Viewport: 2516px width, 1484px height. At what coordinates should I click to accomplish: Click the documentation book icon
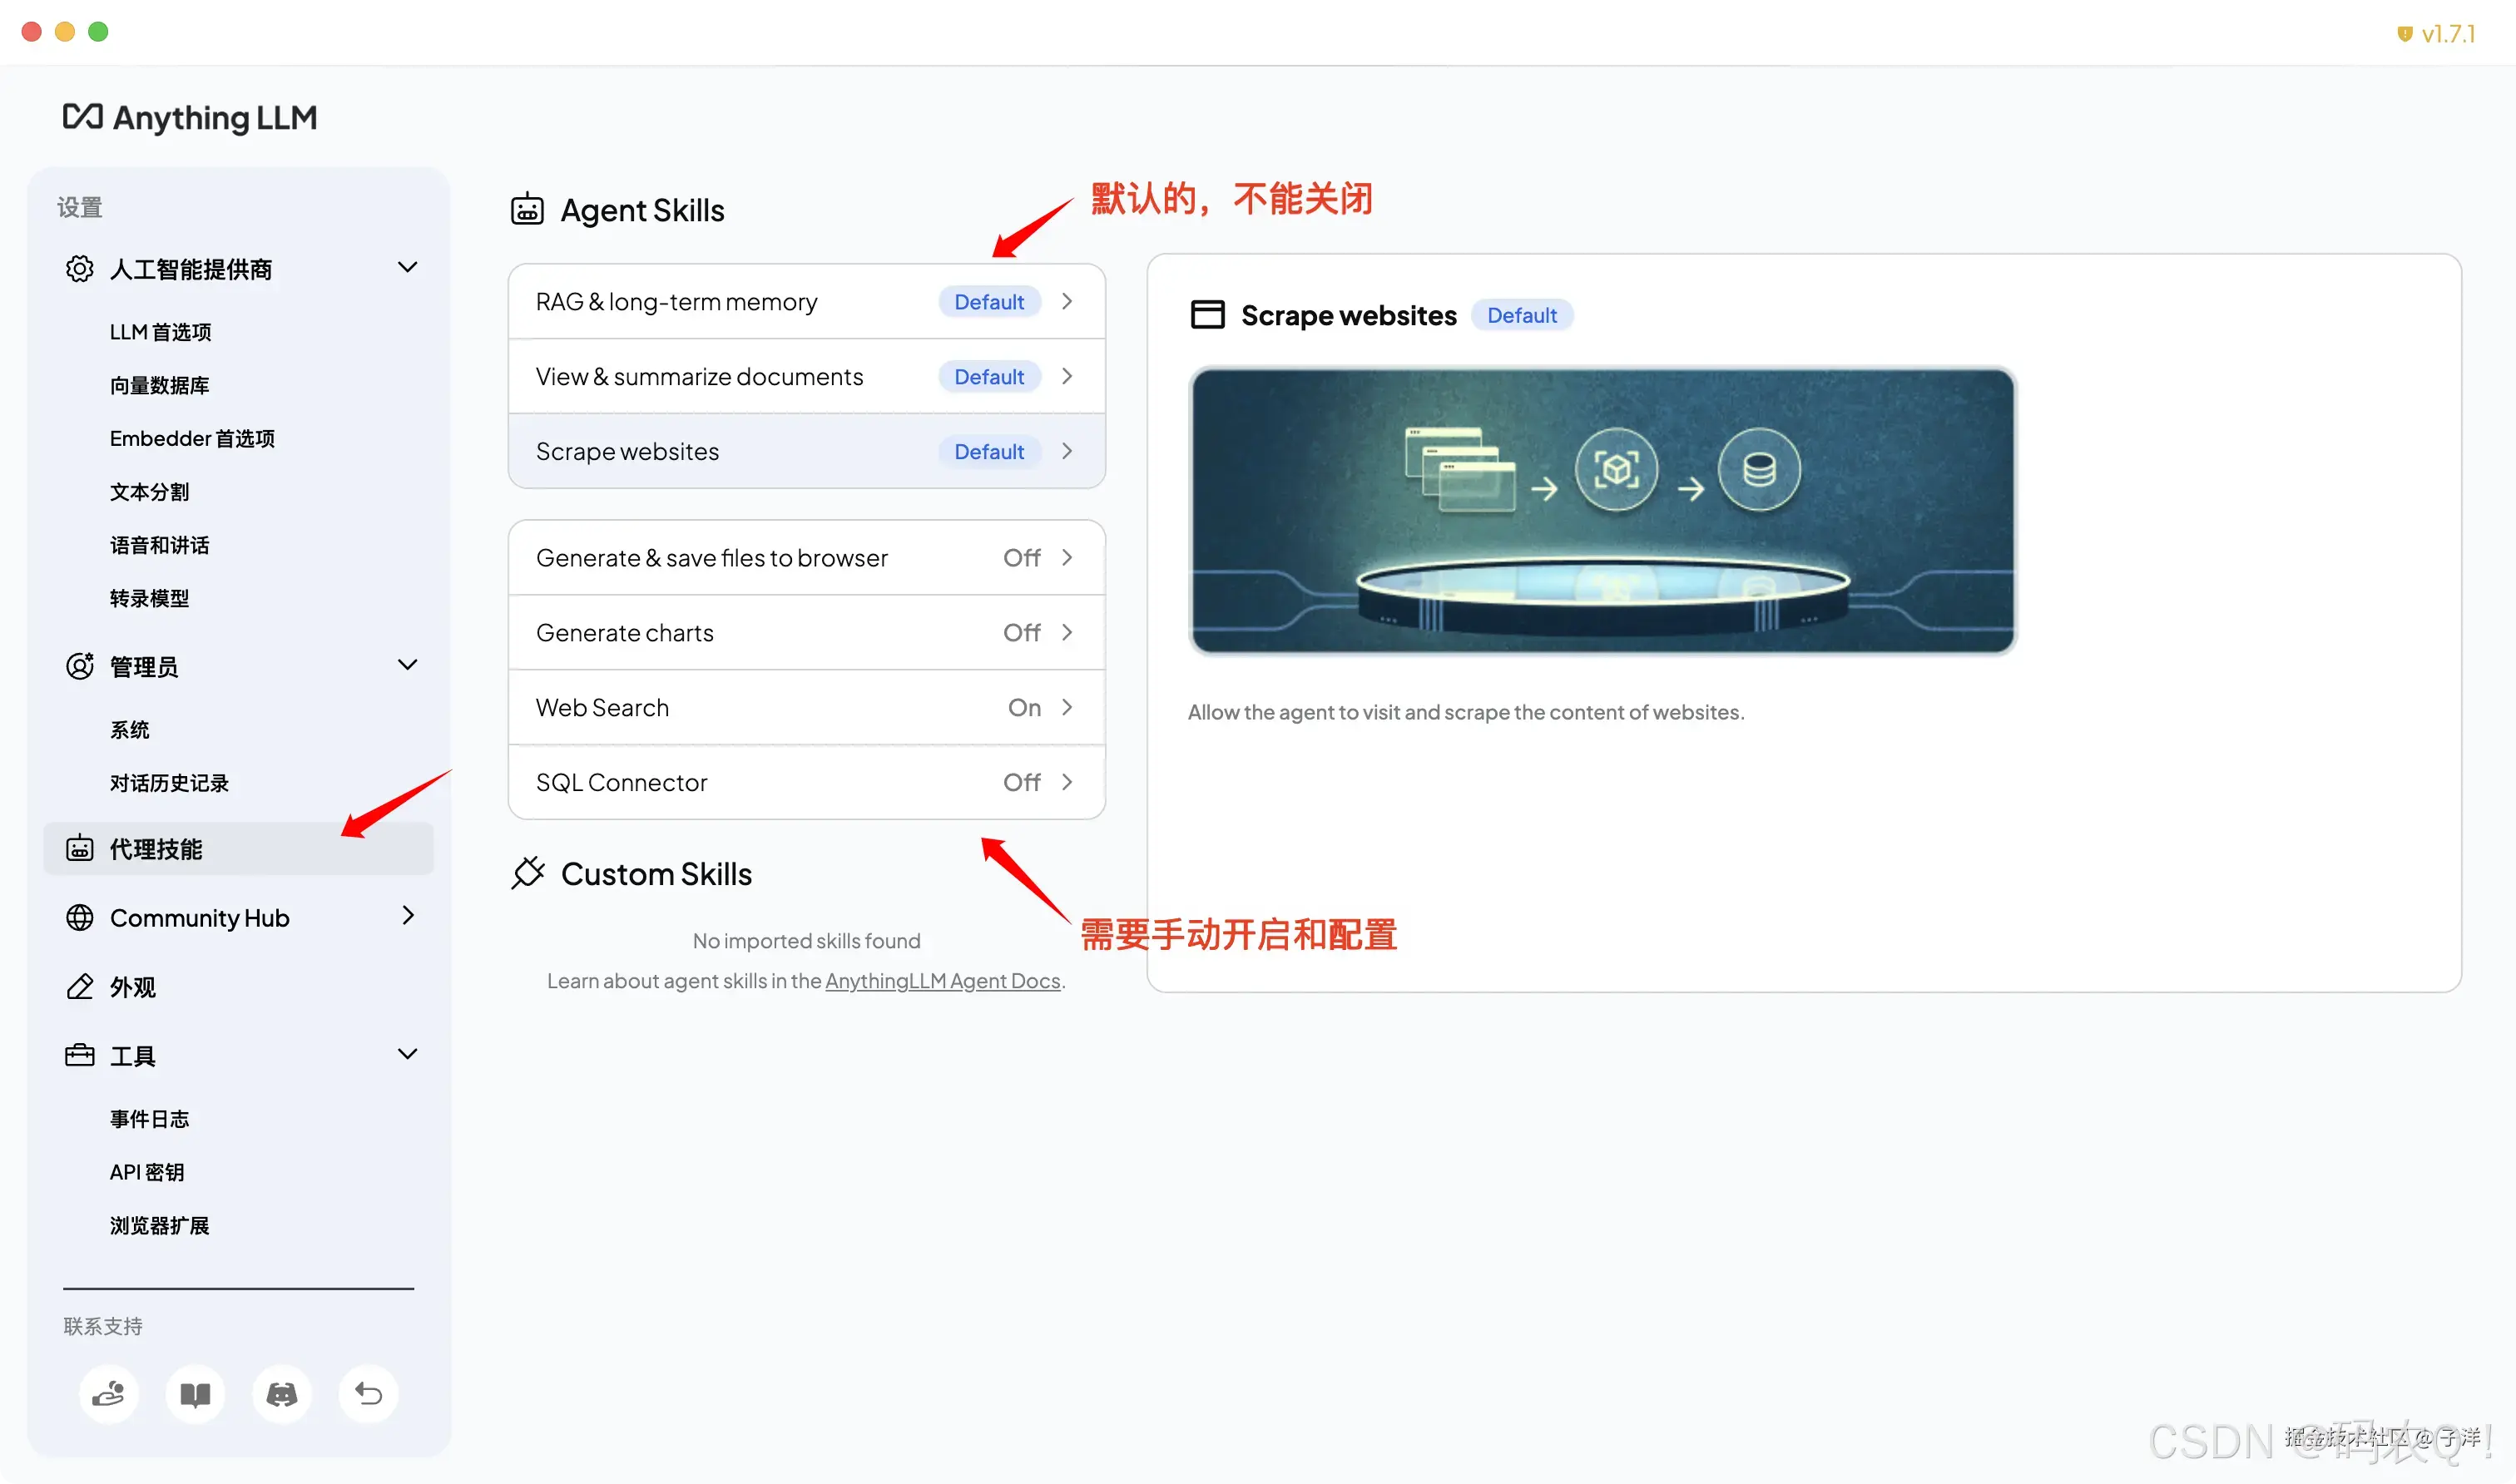[195, 1394]
